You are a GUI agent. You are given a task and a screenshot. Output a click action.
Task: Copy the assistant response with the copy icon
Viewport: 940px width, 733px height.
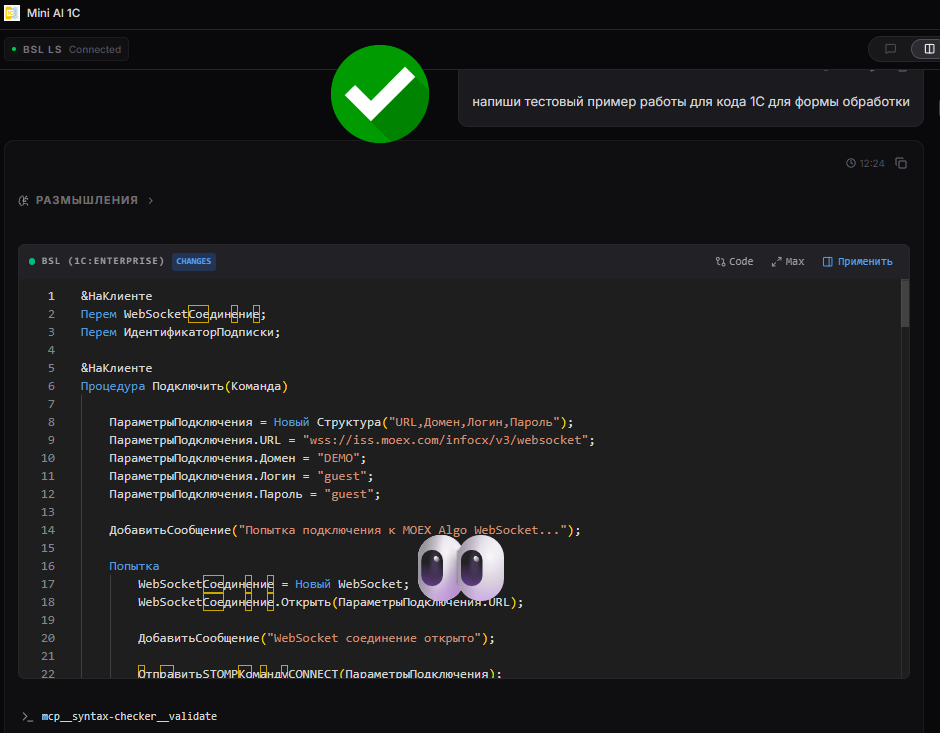tap(901, 163)
